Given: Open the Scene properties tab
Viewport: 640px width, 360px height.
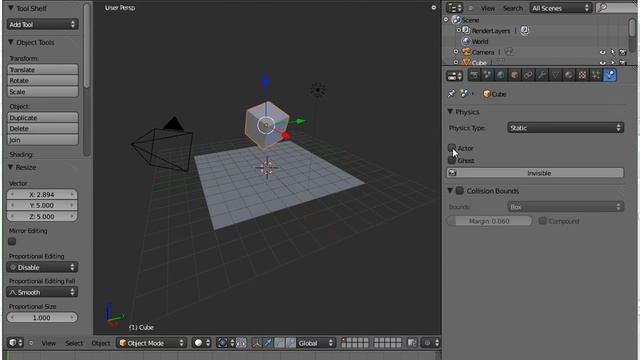Looking at the screenshot, I should (x=487, y=75).
